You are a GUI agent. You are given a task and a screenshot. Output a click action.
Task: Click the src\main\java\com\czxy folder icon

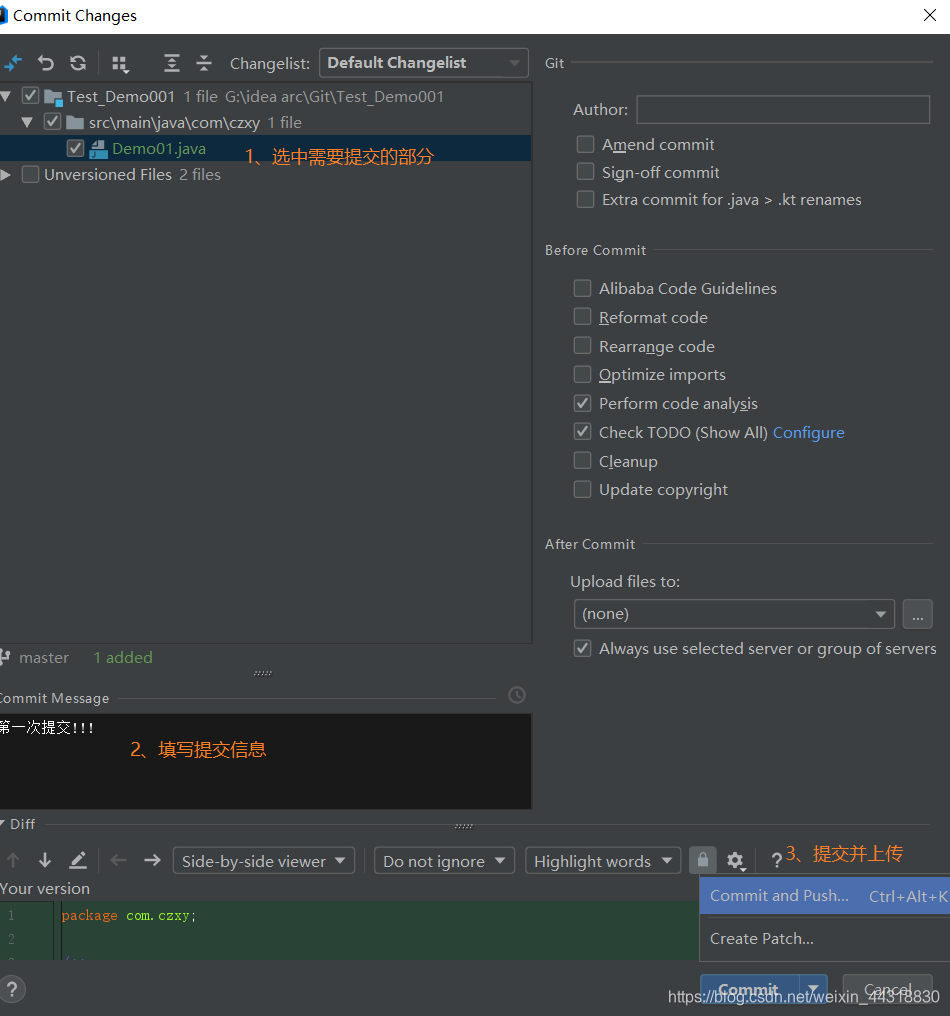coord(75,122)
